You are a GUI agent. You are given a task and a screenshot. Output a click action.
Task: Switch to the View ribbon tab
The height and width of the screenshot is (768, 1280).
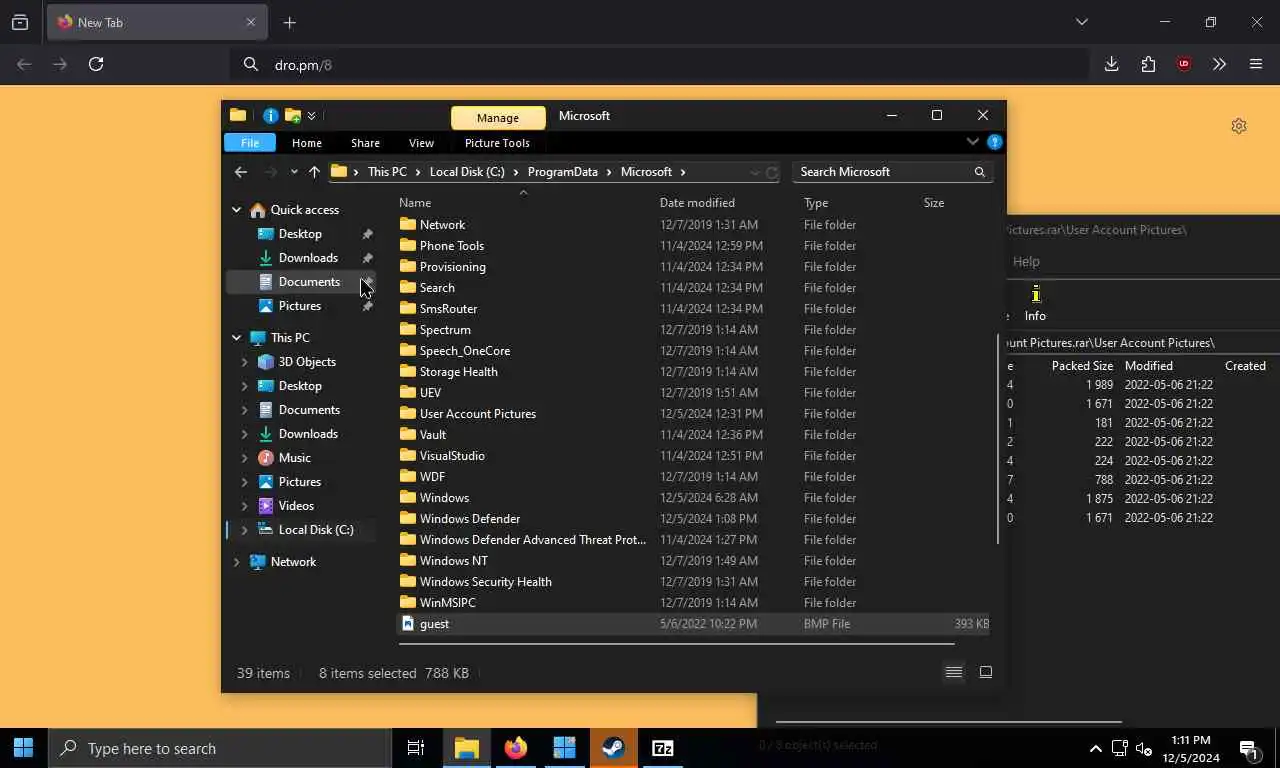tap(421, 143)
